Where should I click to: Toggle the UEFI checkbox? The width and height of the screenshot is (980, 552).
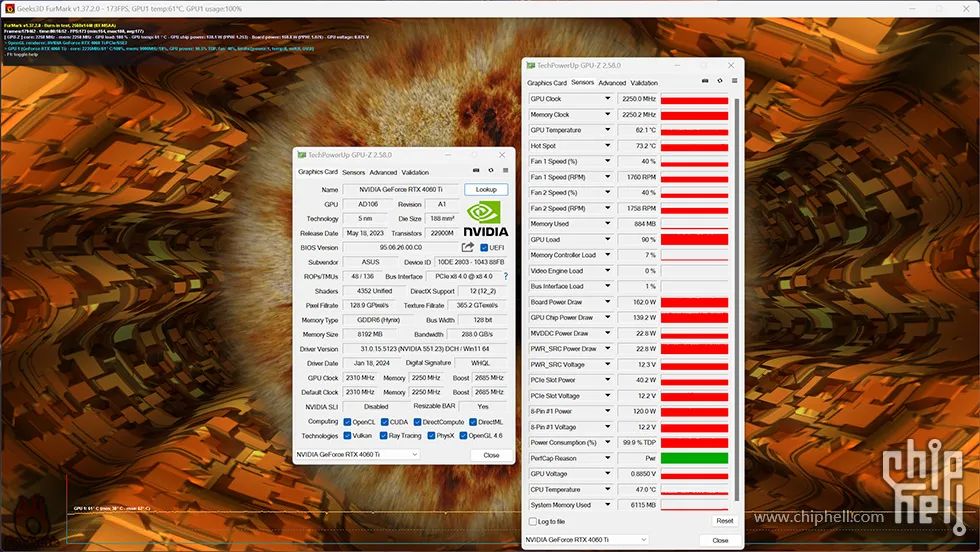pyautogui.click(x=484, y=248)
